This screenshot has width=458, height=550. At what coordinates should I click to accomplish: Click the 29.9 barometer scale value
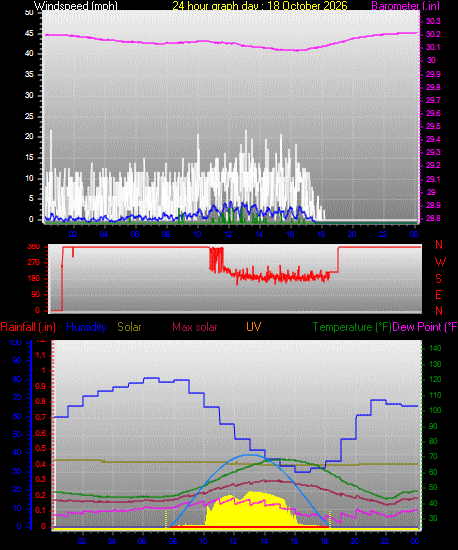point(433,74)
